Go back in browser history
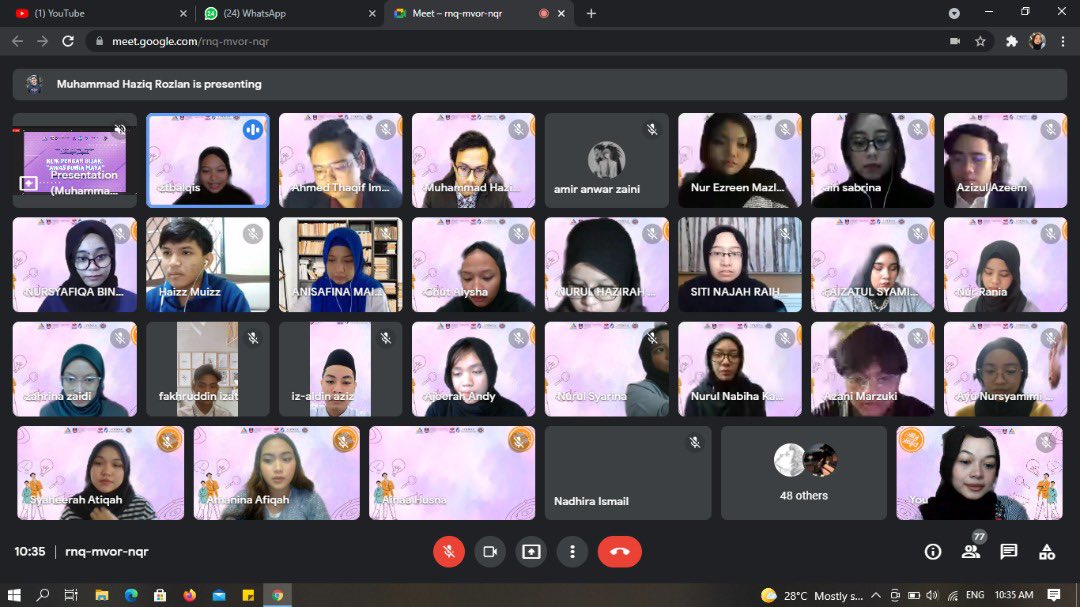 point(18,41)
